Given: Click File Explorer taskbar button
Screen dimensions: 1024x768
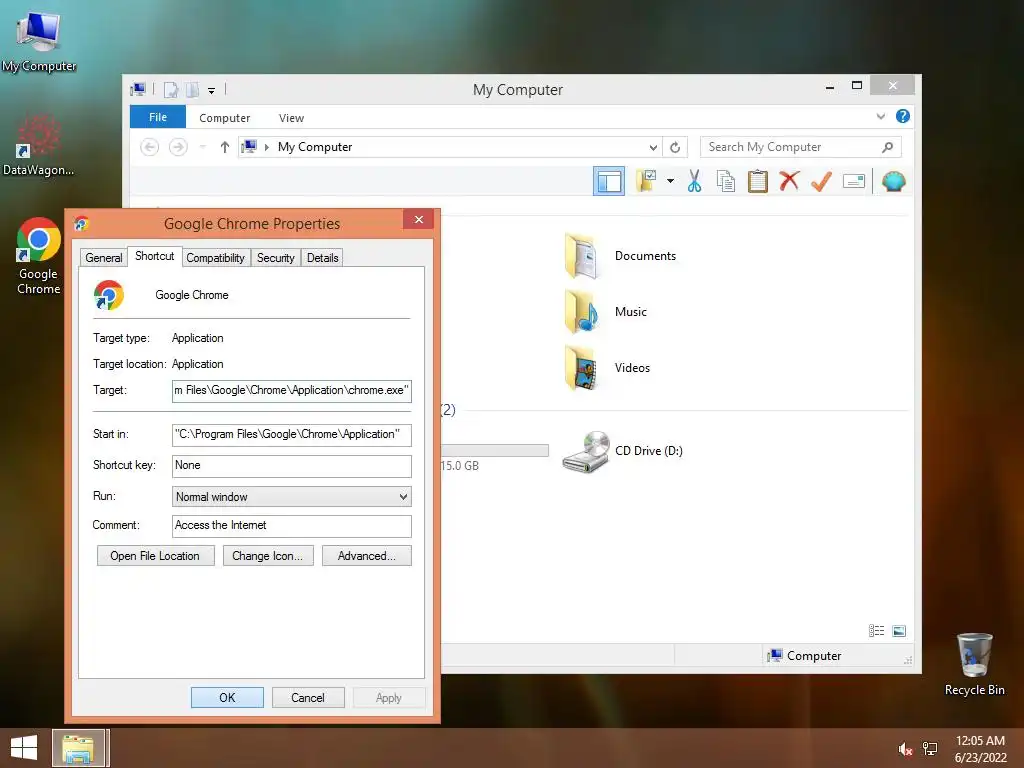Looking at the screenshot, I should point(78,748).
